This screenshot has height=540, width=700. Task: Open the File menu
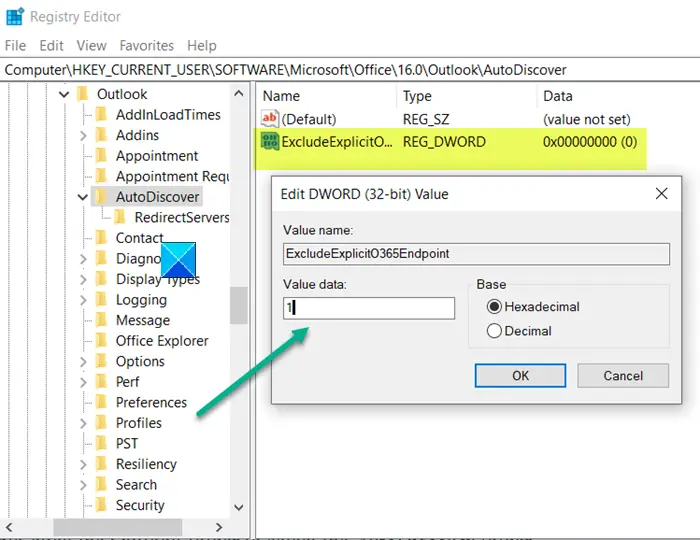[15, 46]
